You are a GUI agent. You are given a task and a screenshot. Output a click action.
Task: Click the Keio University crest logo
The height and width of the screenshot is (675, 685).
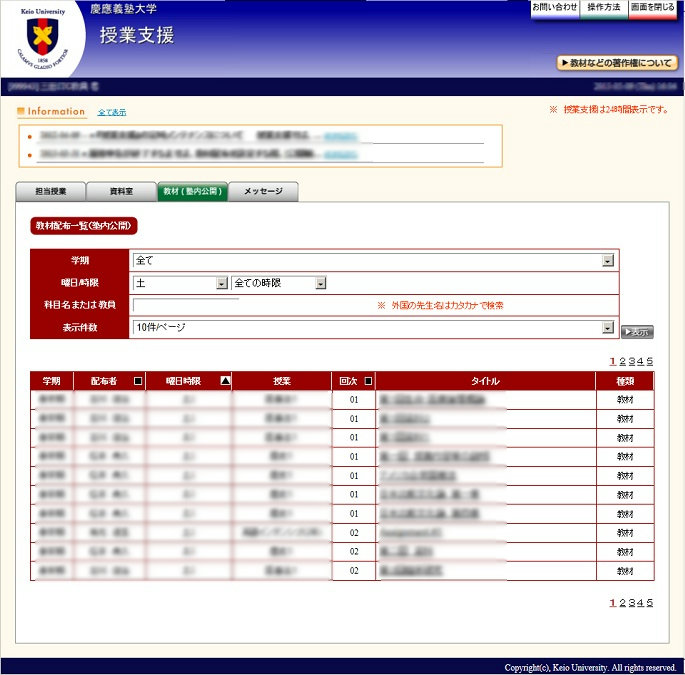coord(42,40)
